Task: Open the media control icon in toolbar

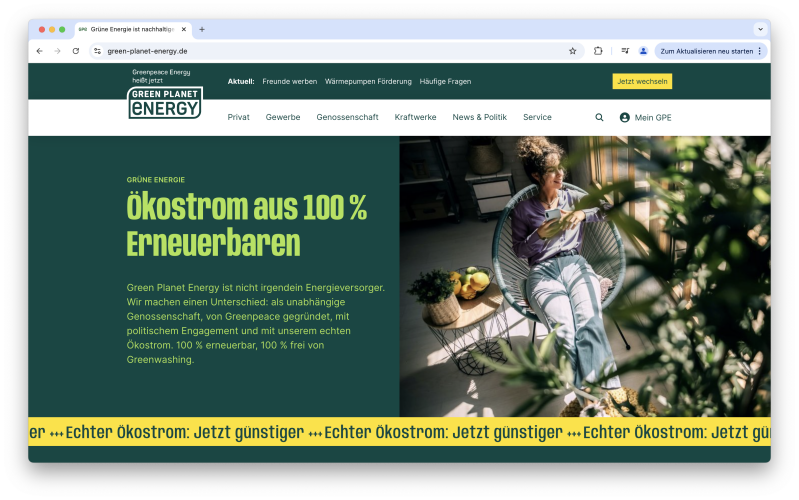Action: coord(625,51)
